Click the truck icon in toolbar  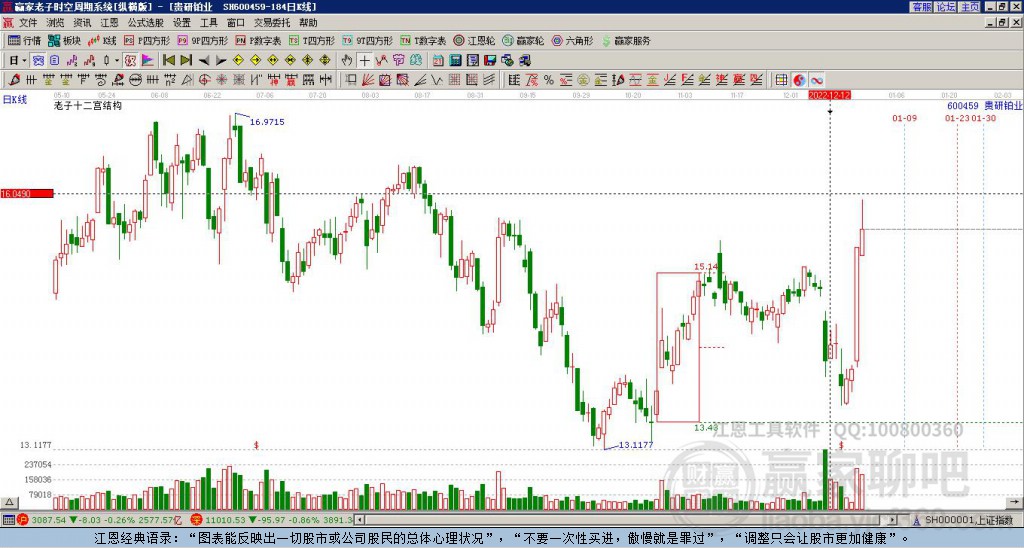pyautogui.click(x=524, y=61)
